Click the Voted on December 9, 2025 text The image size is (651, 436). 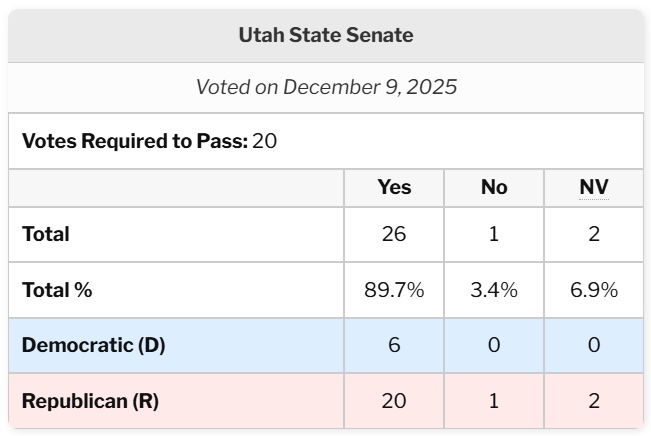tap(326, 87)
